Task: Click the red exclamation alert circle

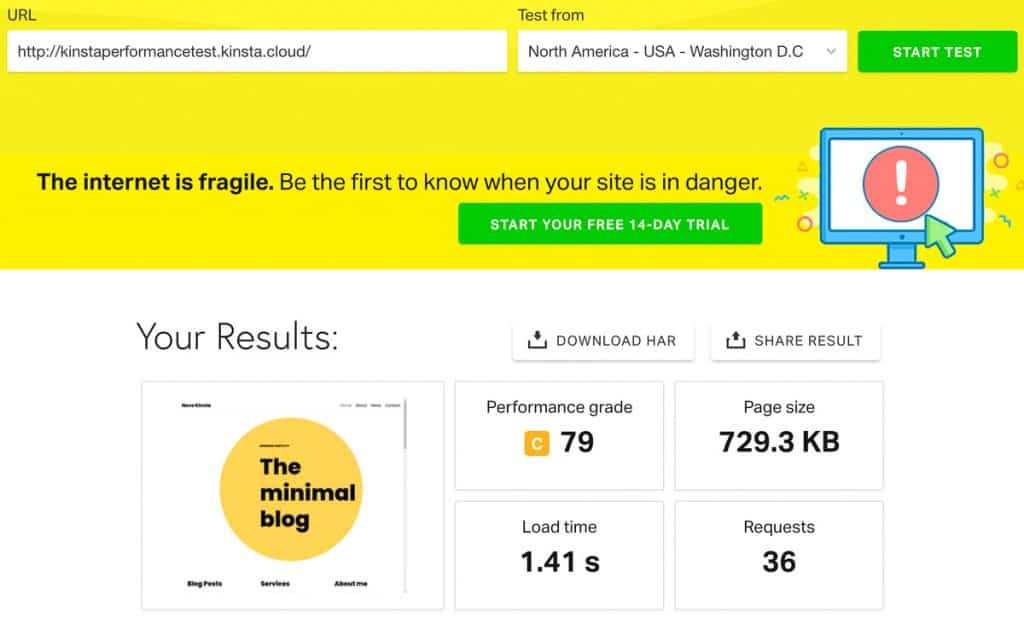Action: (x=901, y=181)
